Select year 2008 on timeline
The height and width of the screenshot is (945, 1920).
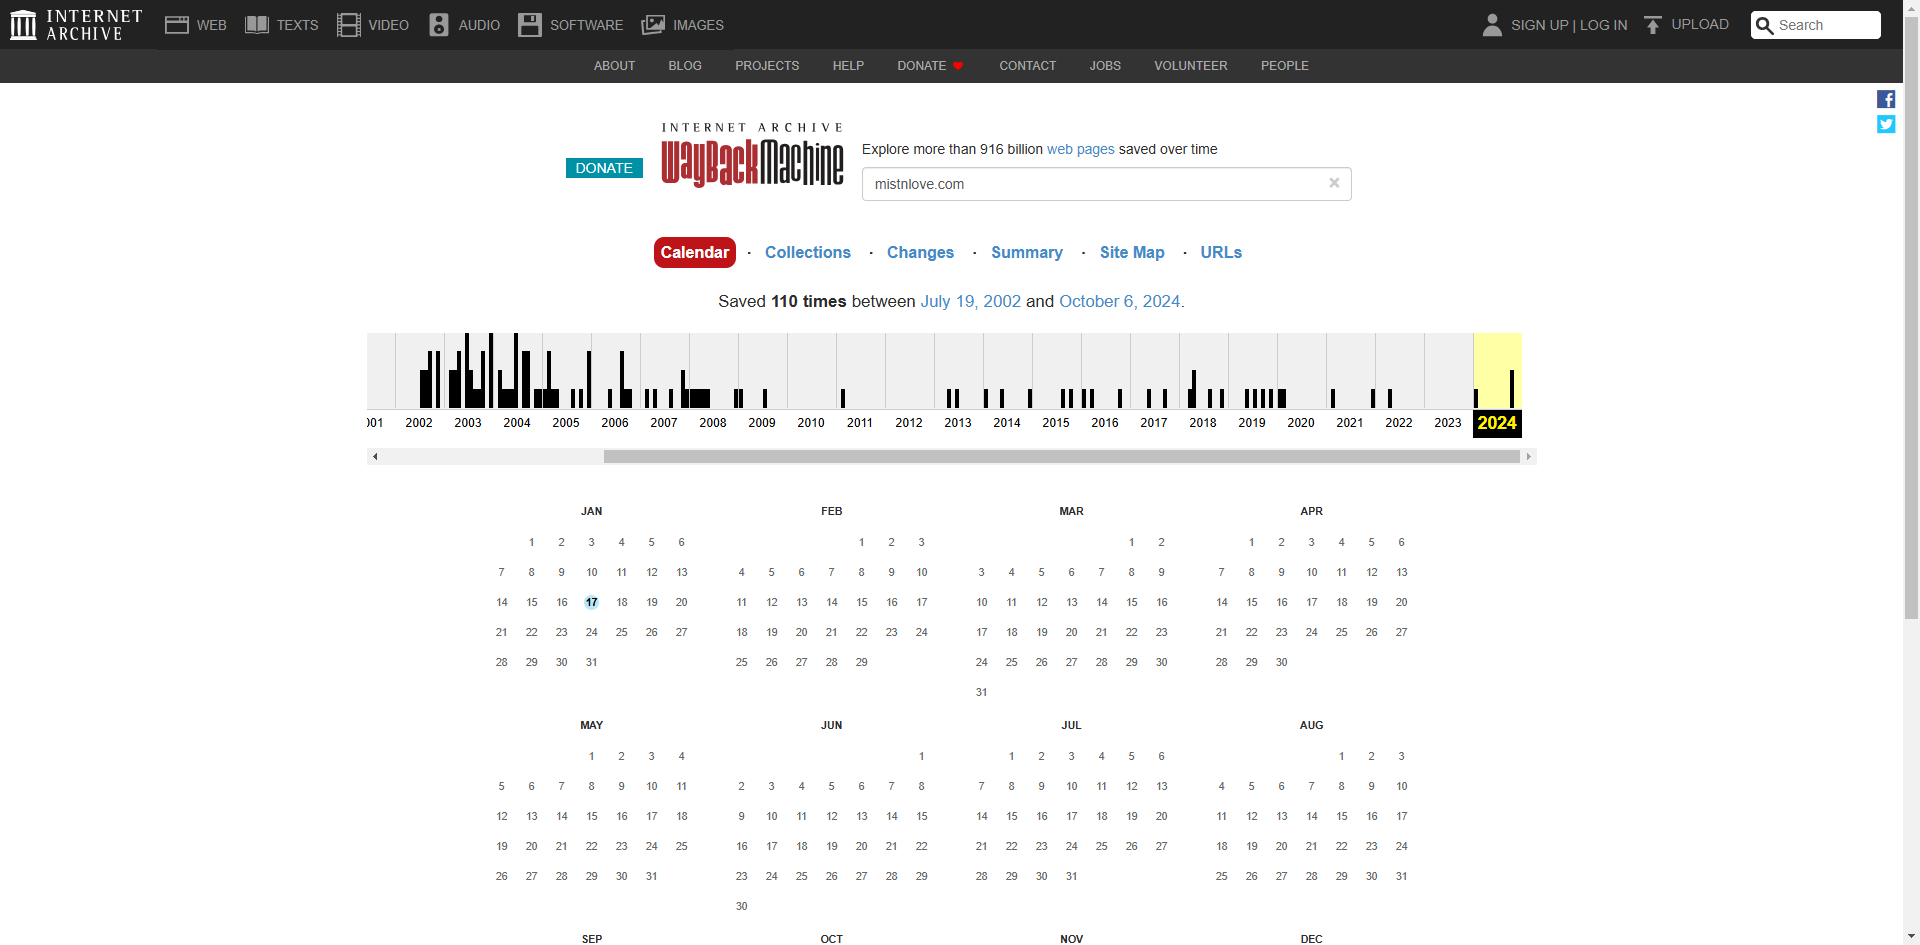tap(713, 423)
